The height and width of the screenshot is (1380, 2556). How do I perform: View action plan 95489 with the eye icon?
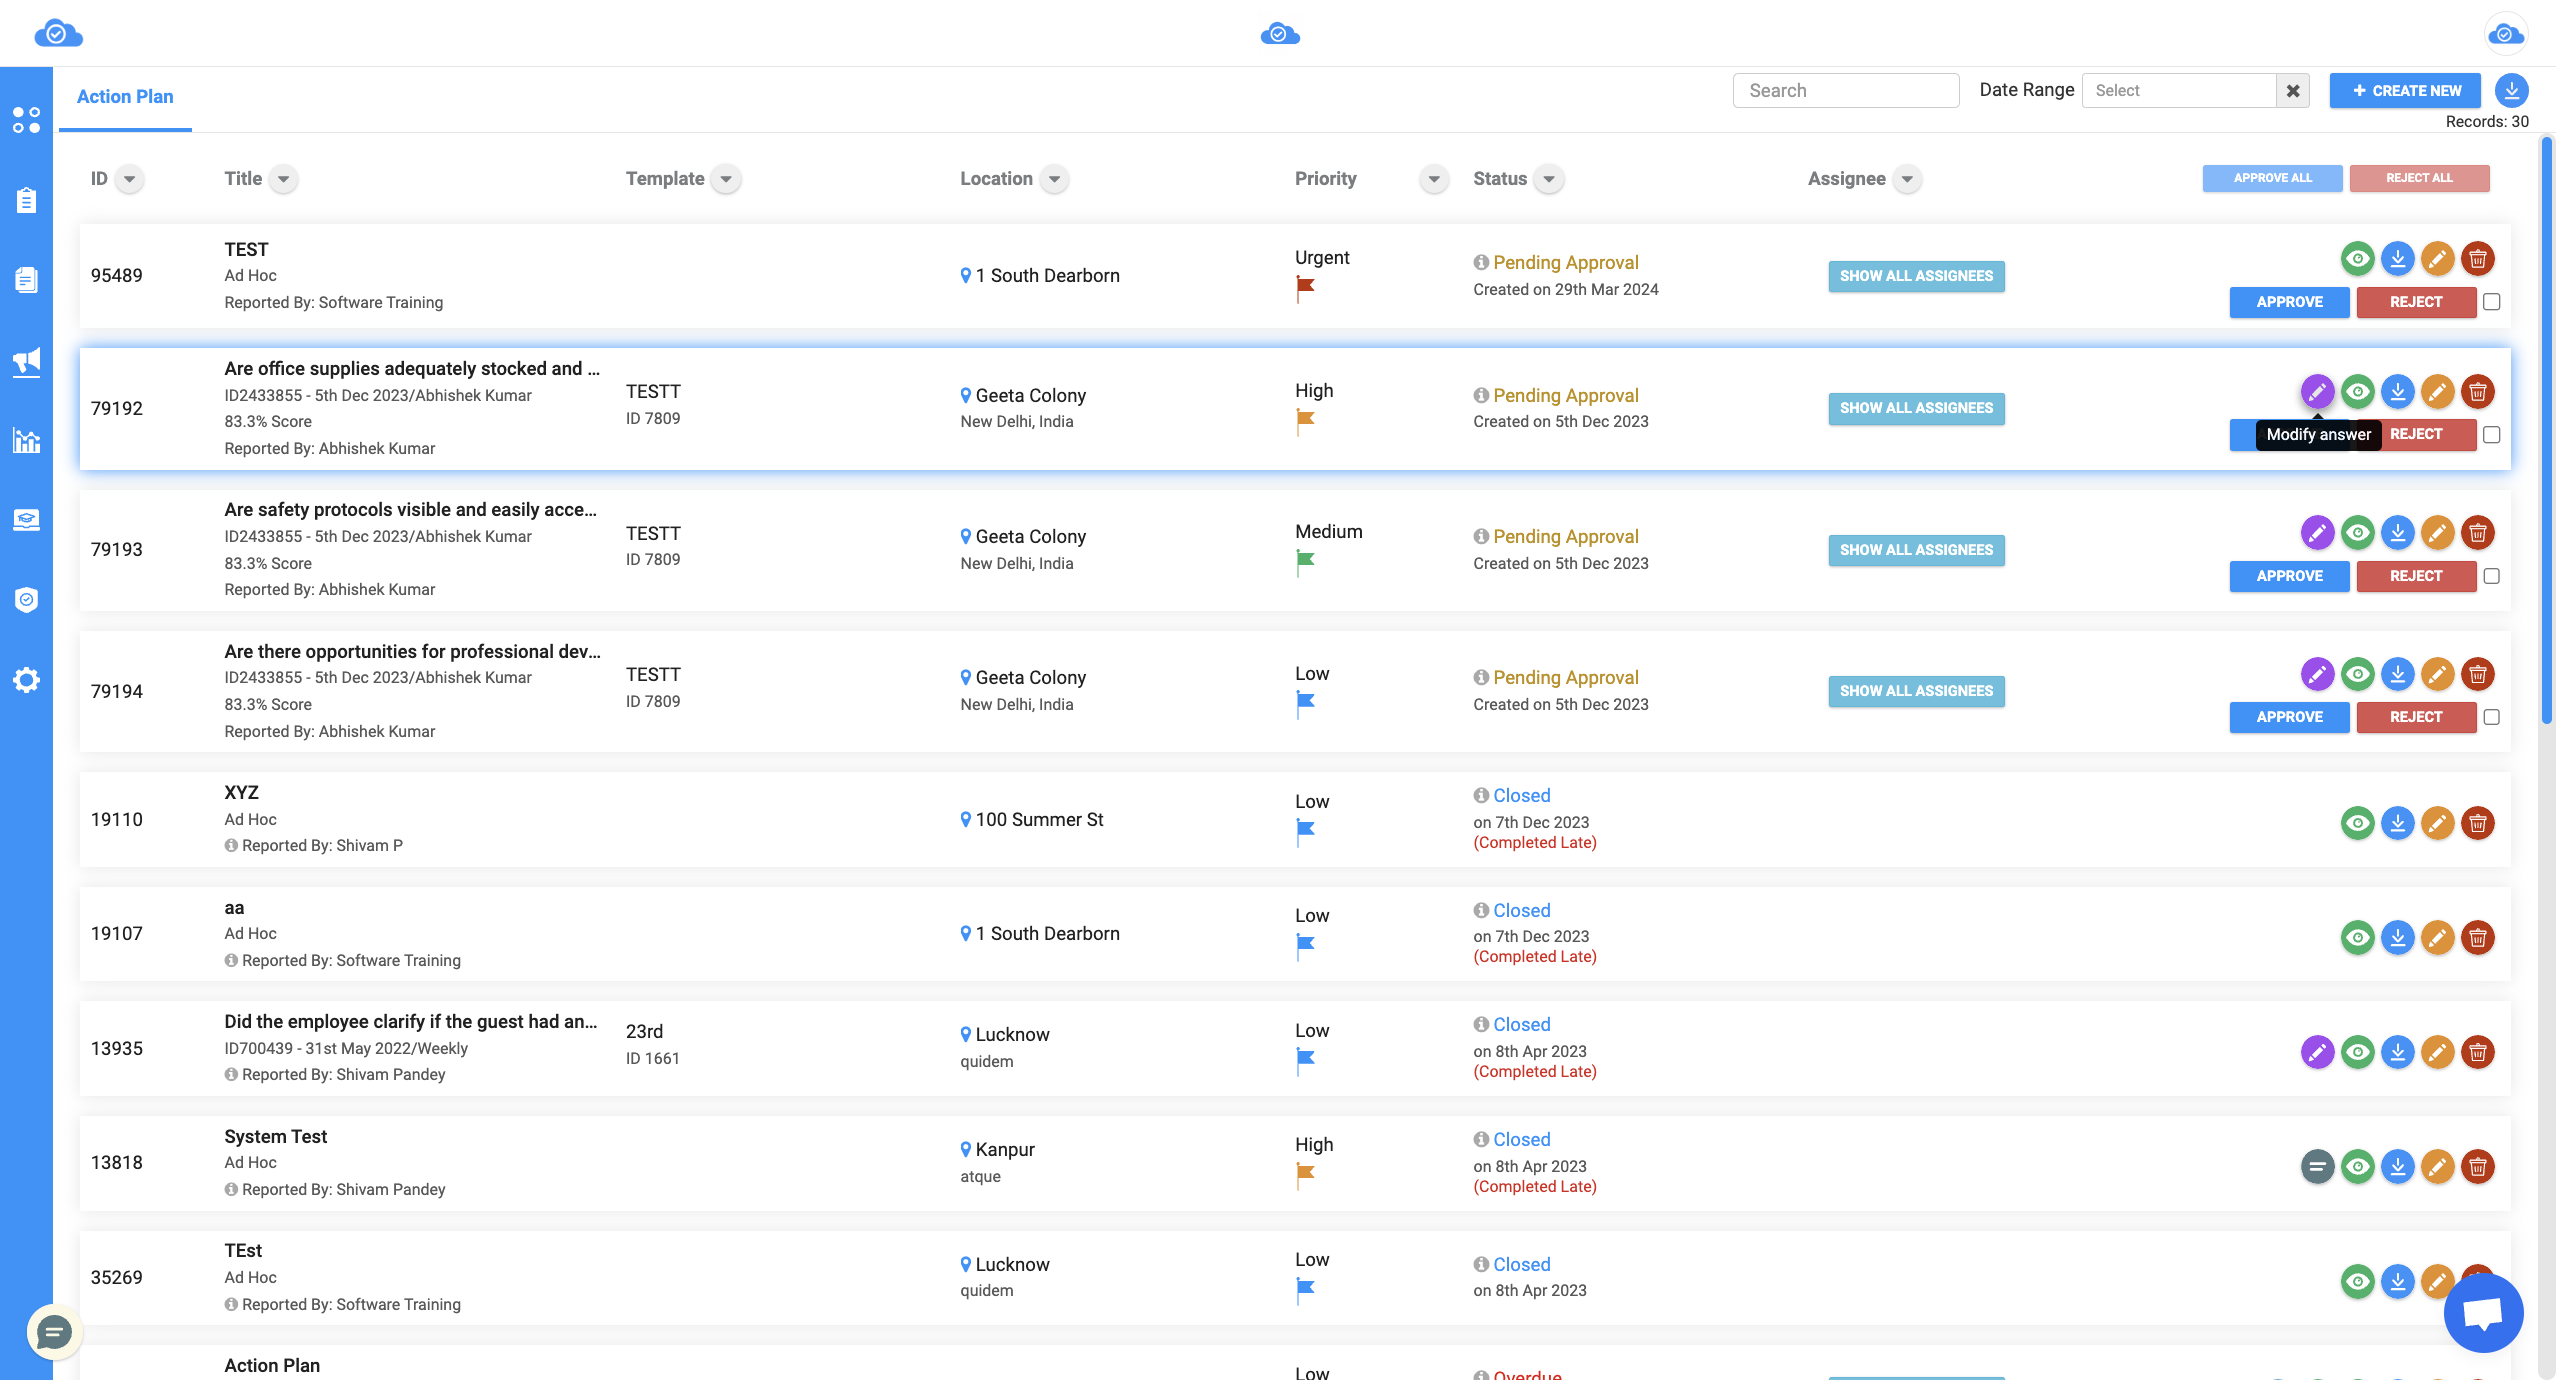tap(2357, 259)
